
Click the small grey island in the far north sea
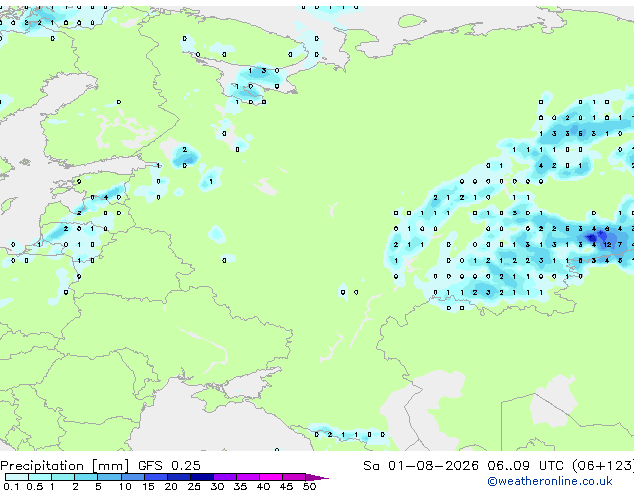tap(412, 20)
